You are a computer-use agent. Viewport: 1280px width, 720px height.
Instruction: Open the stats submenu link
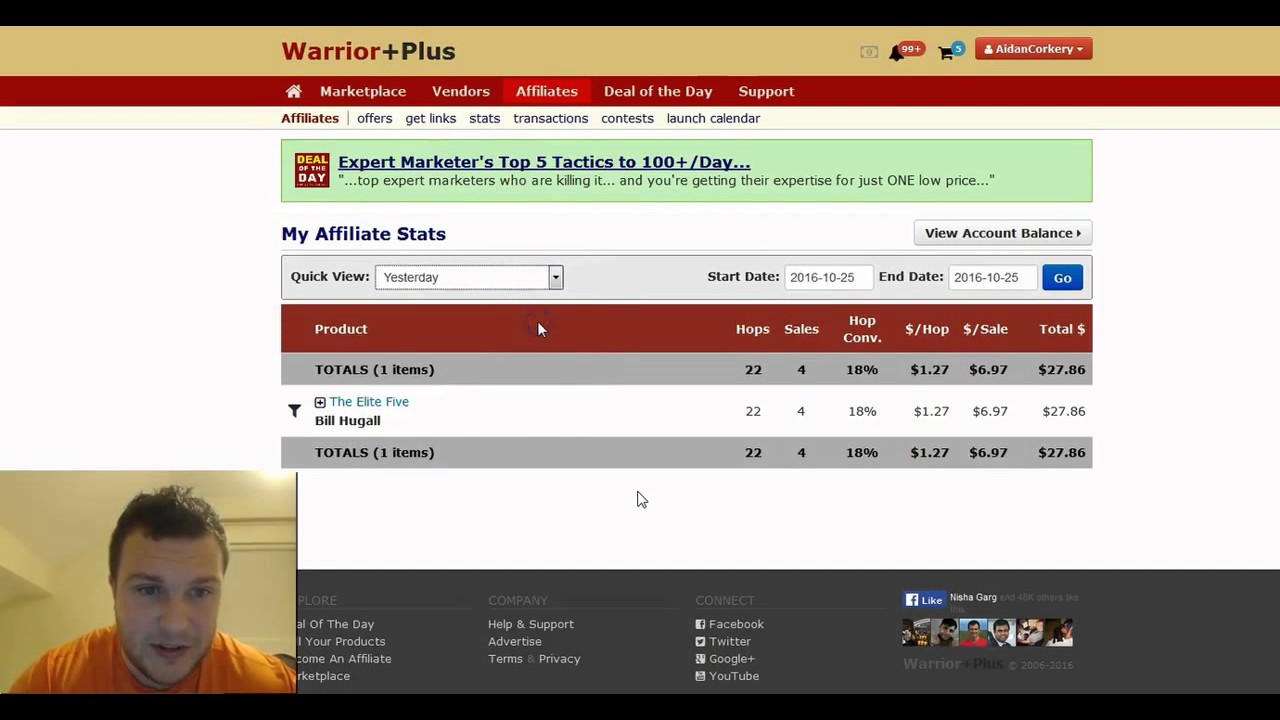(x=484, y=118)
